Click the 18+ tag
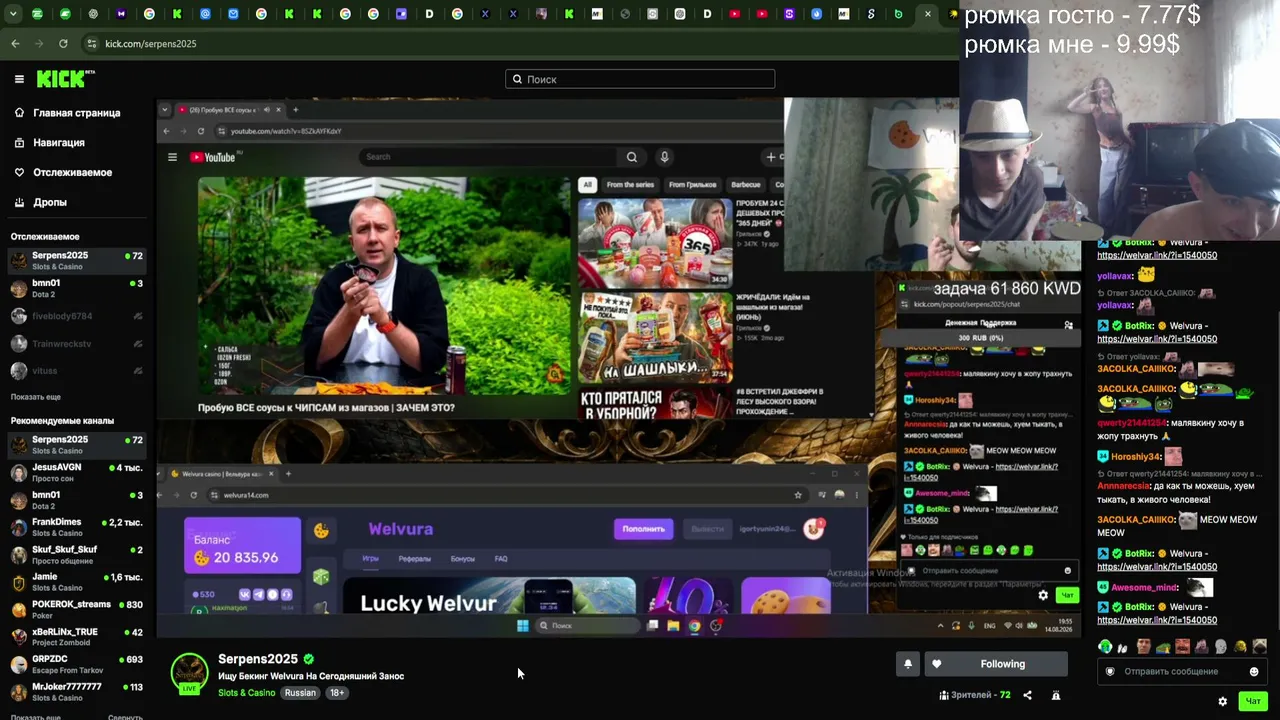This screenshot has width=1280, height=720. coord(337,693)
